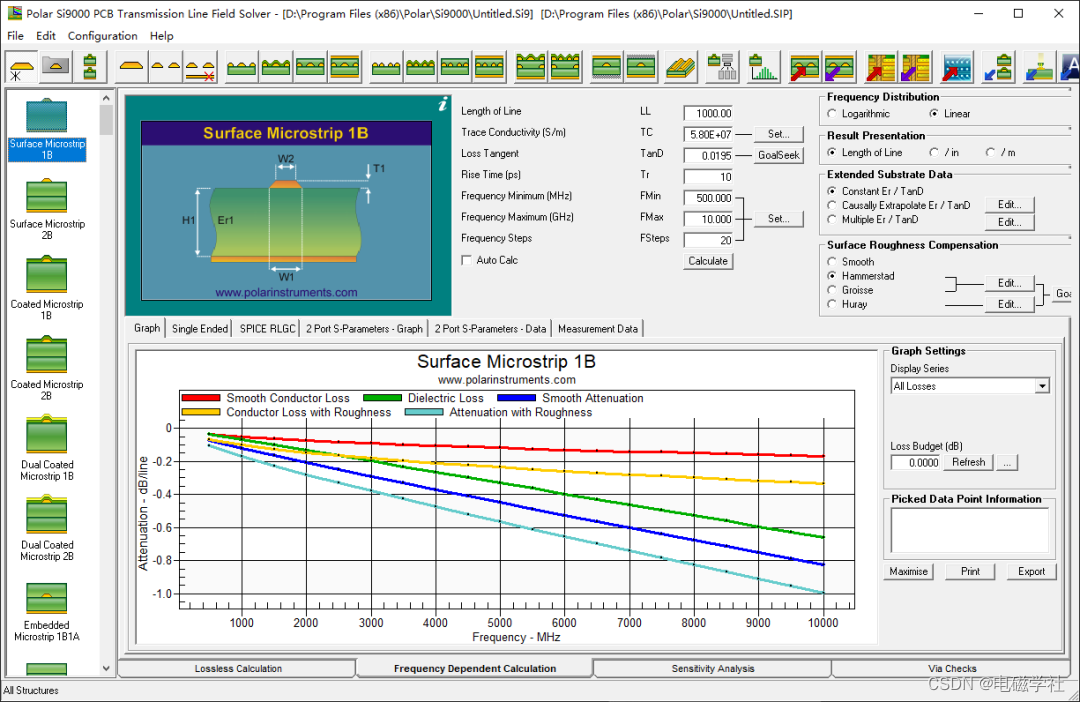Select Causally Extrapolate Er / TanD option

coord(832,205)
